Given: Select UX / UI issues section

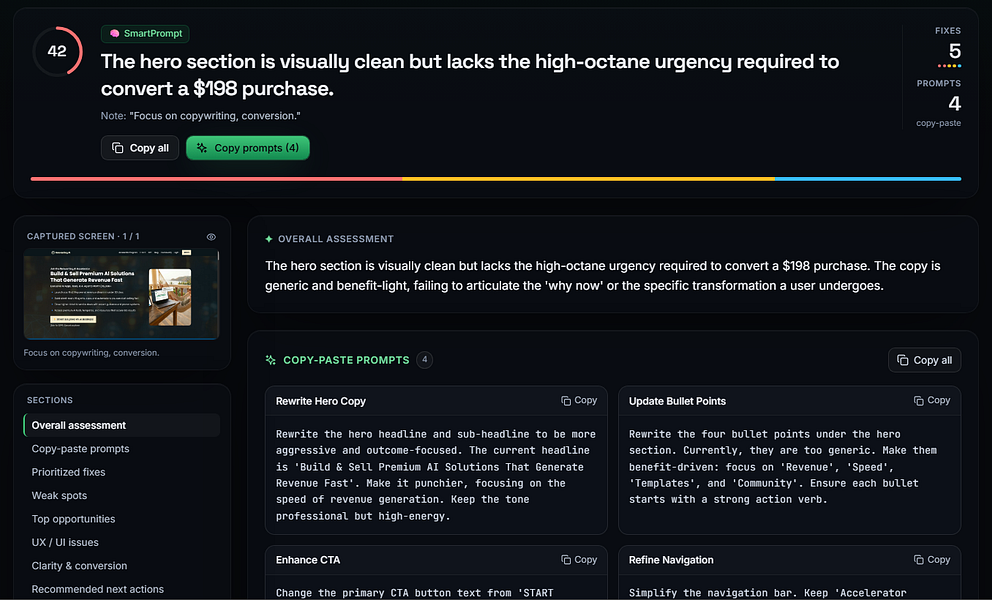Looking at the screenshot, I should tap(65, 542).
